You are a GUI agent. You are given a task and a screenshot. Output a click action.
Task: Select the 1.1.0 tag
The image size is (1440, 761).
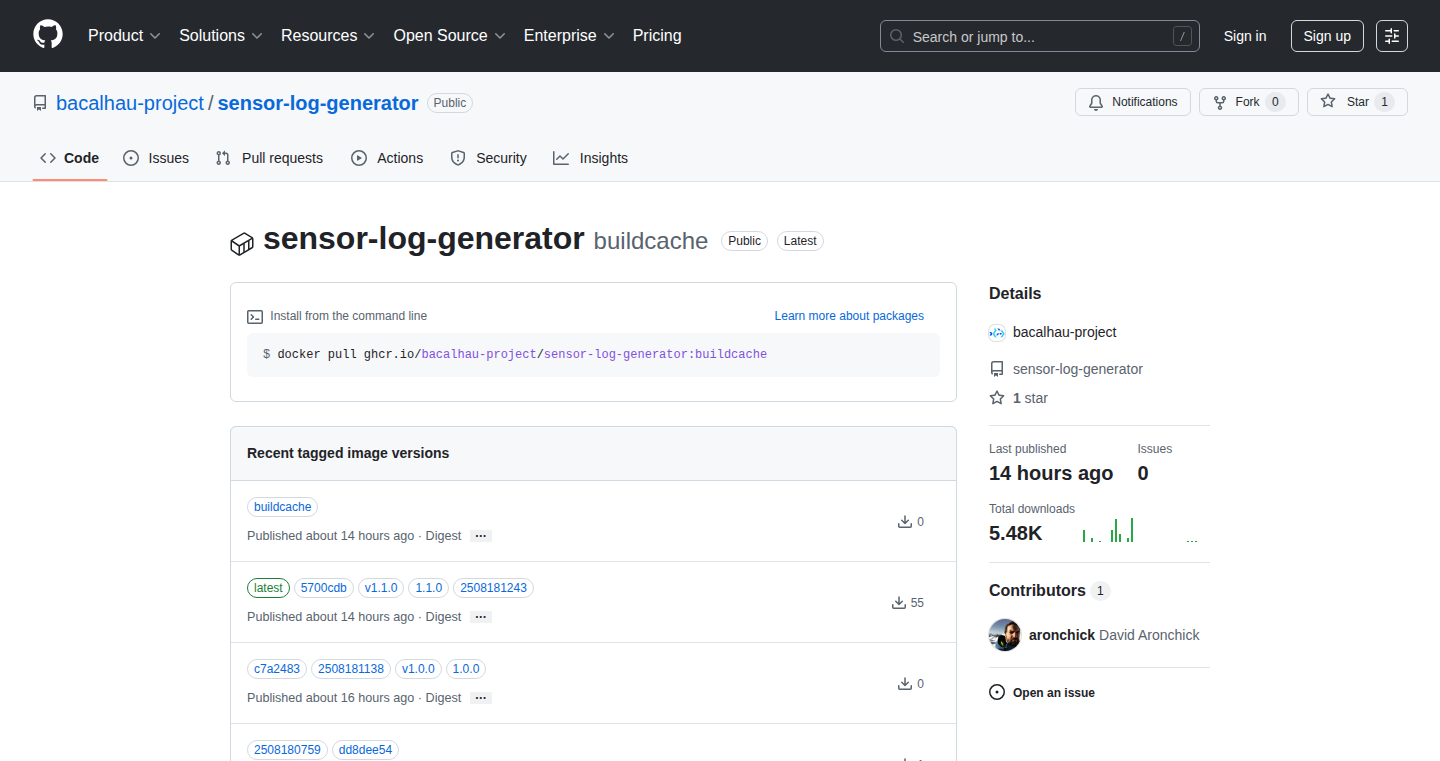tap(429, 588)
